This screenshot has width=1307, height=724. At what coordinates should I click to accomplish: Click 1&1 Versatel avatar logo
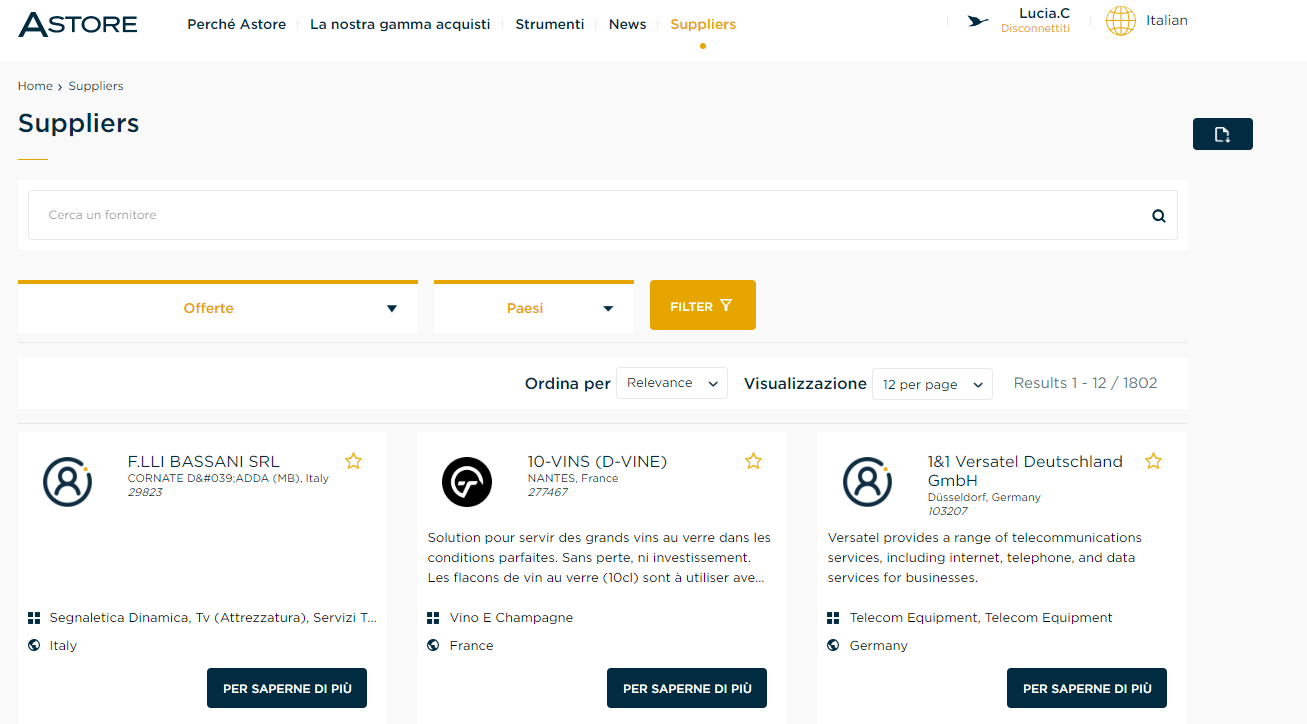867,482
